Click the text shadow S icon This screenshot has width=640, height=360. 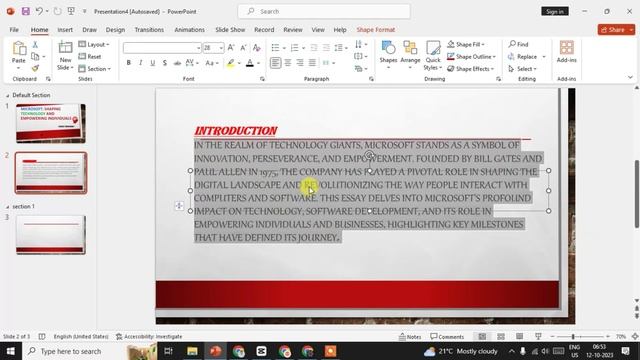coord(164,63)
